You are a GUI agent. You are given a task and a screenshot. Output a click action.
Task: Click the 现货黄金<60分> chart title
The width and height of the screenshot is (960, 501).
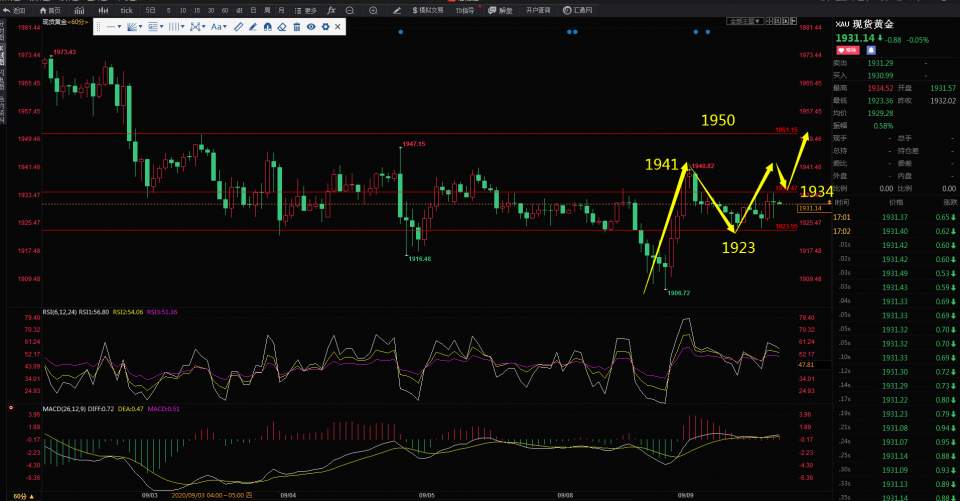tap(65, 21)
